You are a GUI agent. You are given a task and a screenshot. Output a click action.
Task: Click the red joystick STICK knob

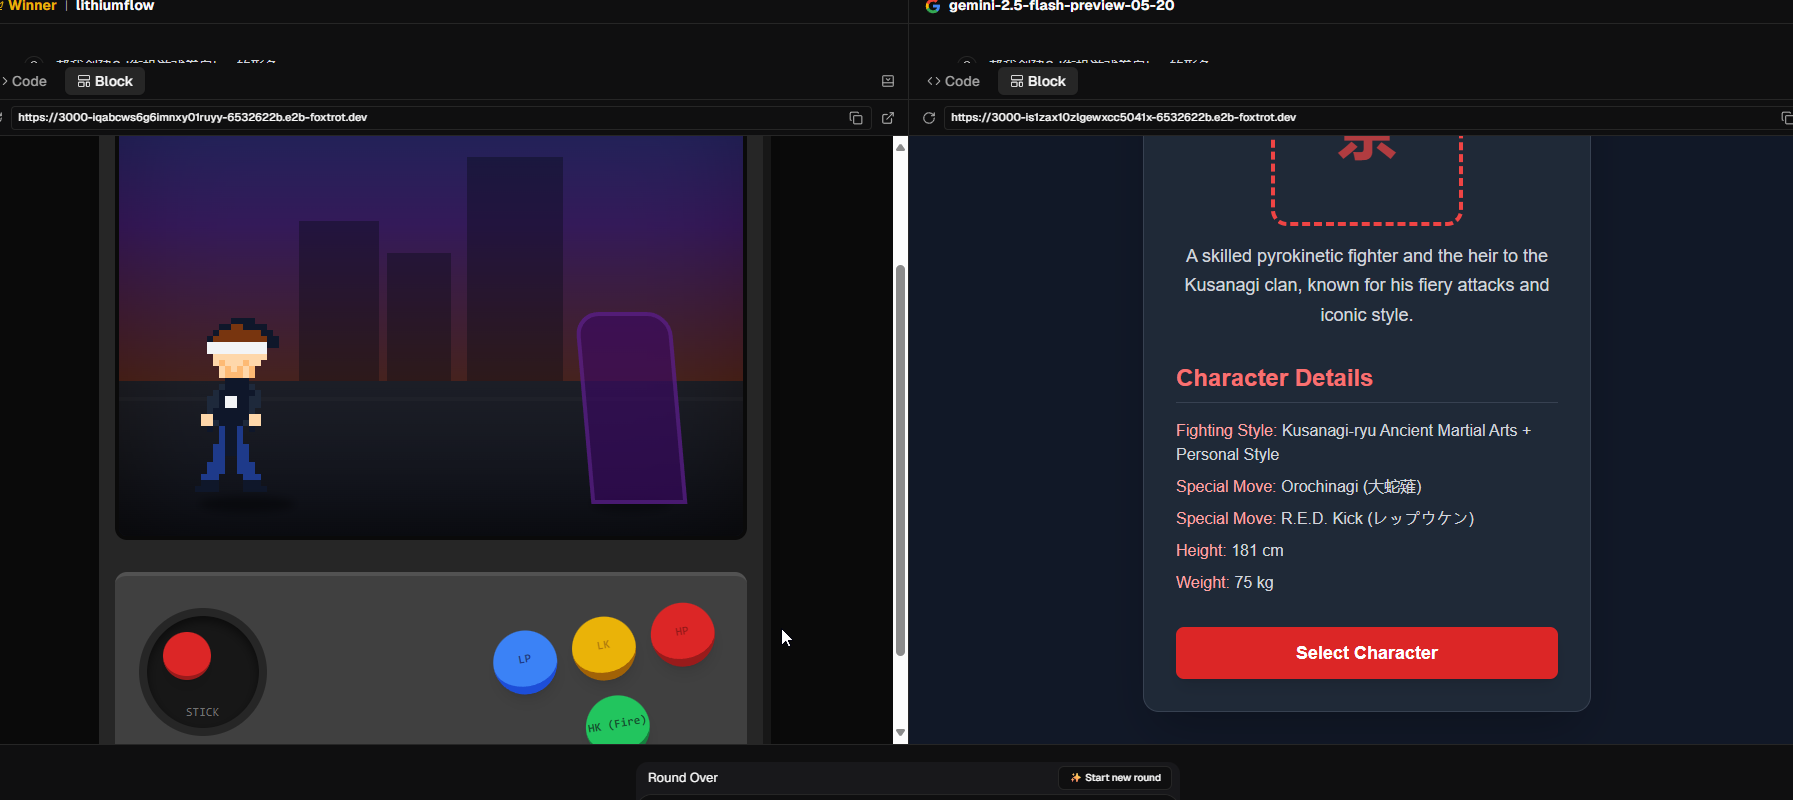[x=187, y=655]
